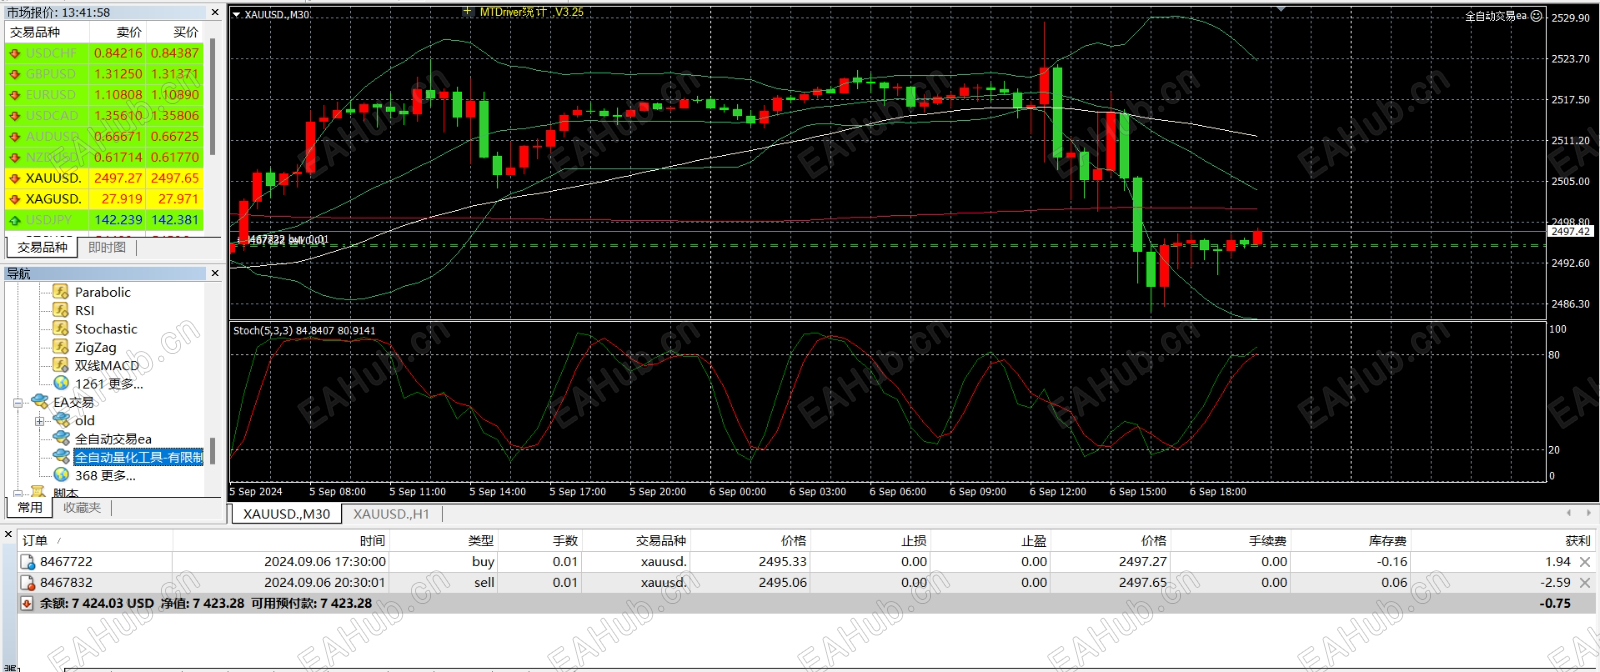This screenshot has height=672, width=1600.
Task: Select the USDJPY symbol name
Action: pyautogui.click(x=49, y=220)
